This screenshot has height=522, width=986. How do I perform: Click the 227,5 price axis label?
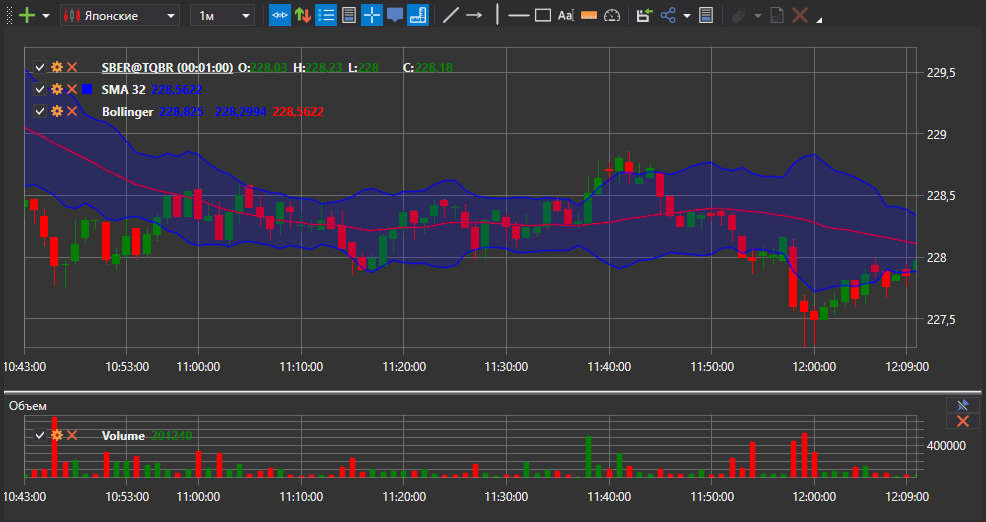click(x=941, y=319)
